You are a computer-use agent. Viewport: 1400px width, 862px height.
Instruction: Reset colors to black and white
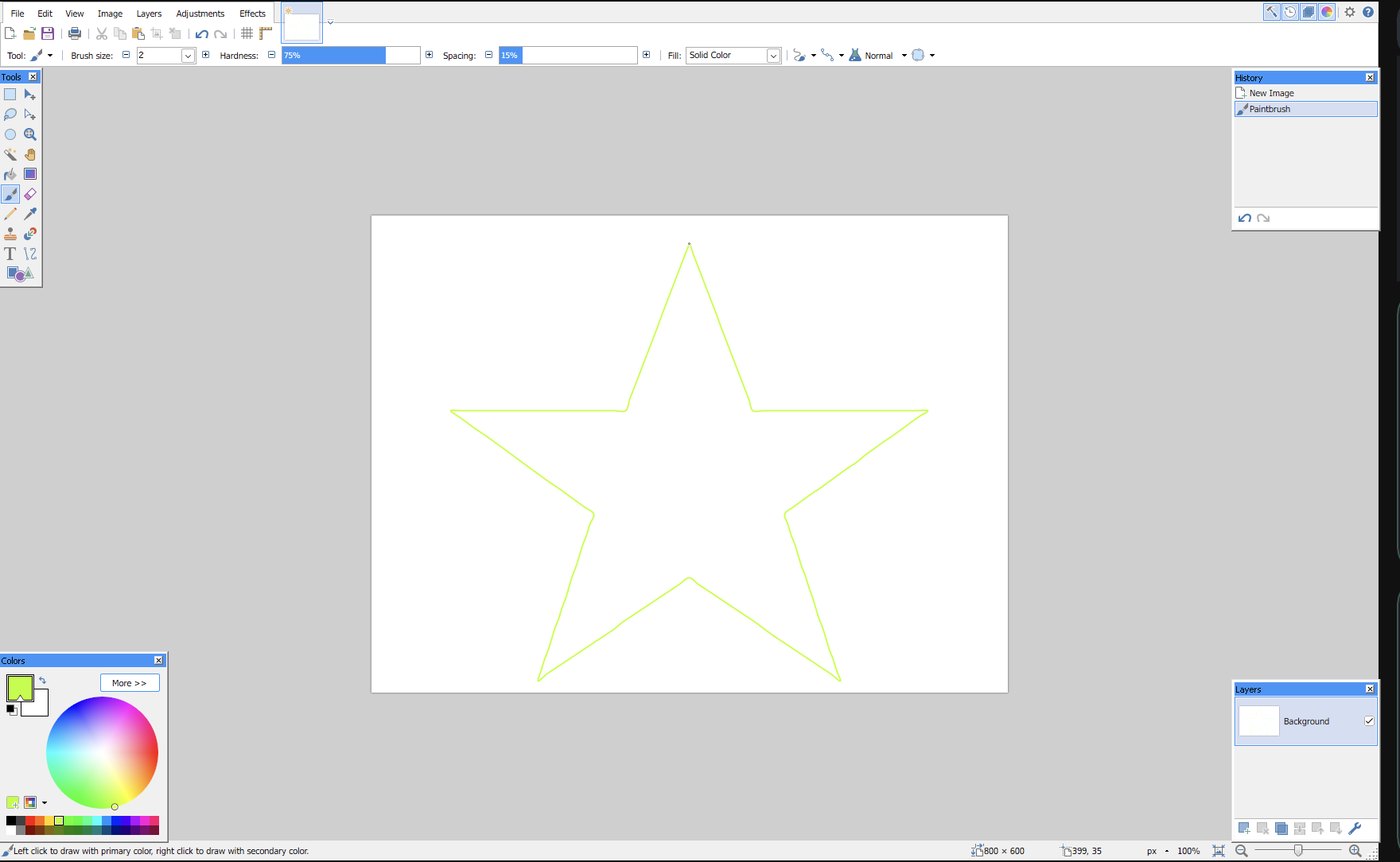click(x=11, y=709)
